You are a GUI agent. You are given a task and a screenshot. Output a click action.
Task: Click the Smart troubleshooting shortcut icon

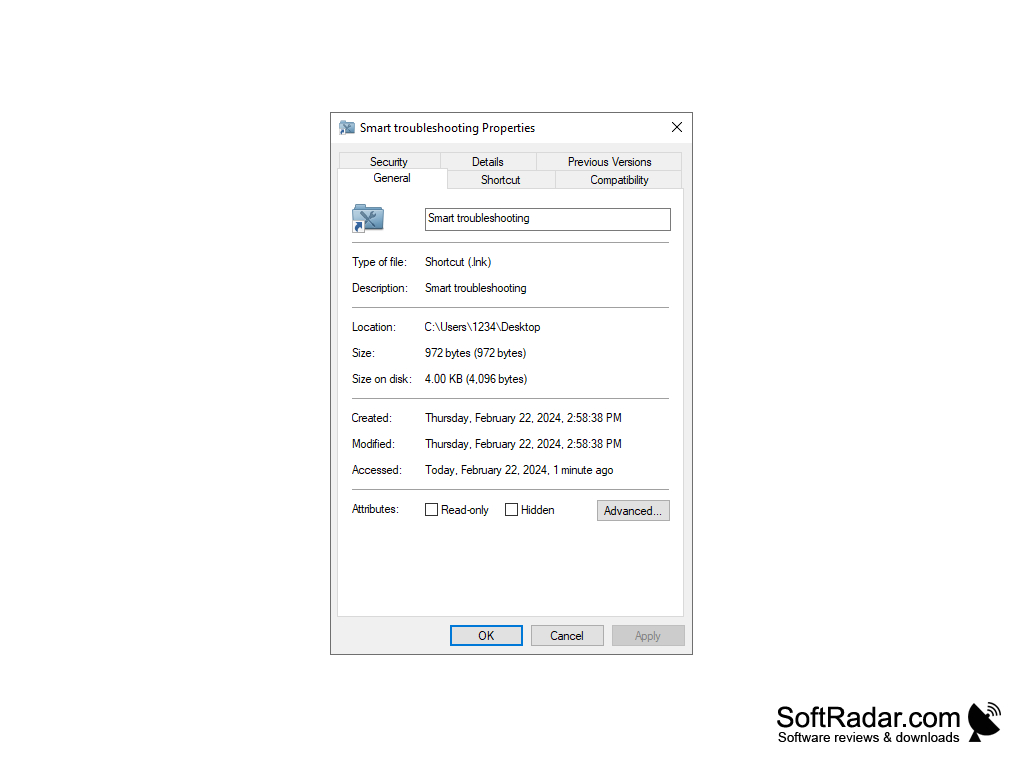[366, 218]
